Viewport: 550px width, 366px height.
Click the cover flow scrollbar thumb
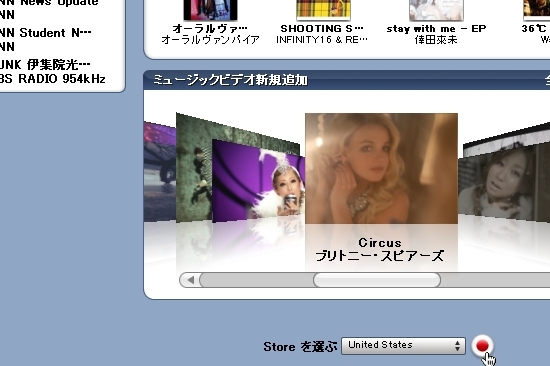(377, 280)
